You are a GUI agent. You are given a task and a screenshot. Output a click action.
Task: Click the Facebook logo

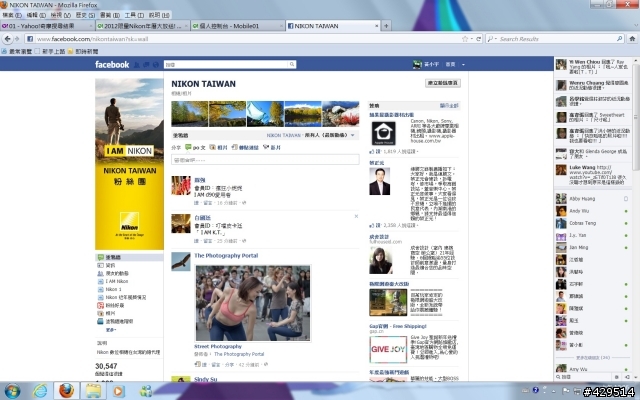pos(112,64)
